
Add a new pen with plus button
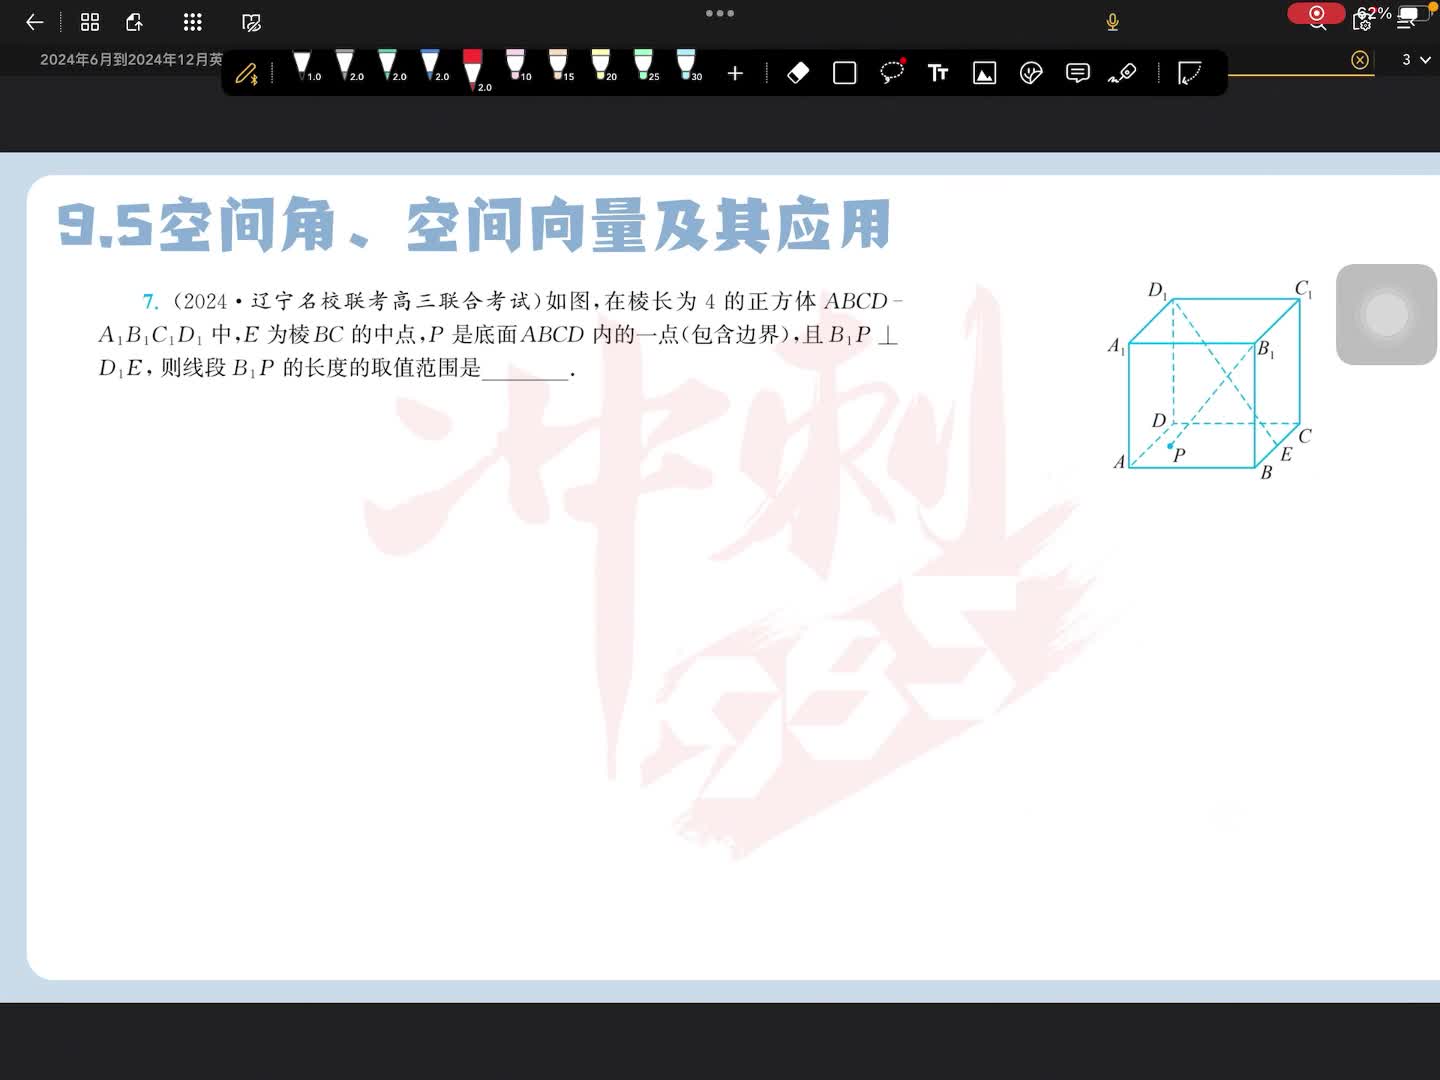tap(735, 73)
